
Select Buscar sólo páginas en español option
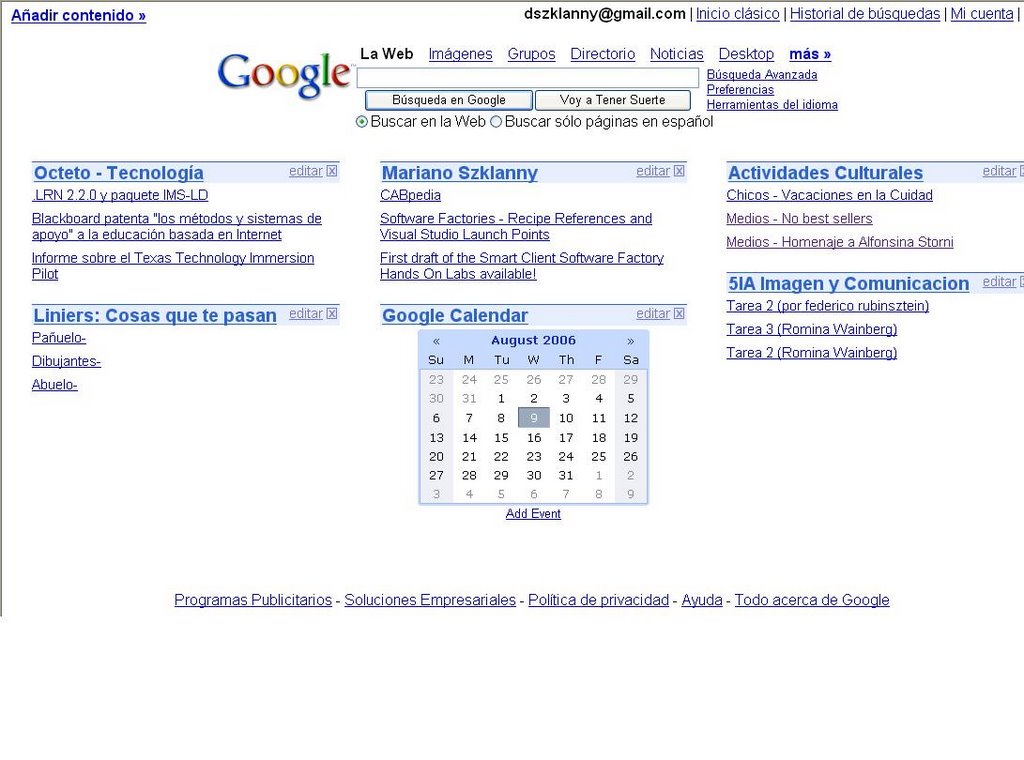pos(496,122)
